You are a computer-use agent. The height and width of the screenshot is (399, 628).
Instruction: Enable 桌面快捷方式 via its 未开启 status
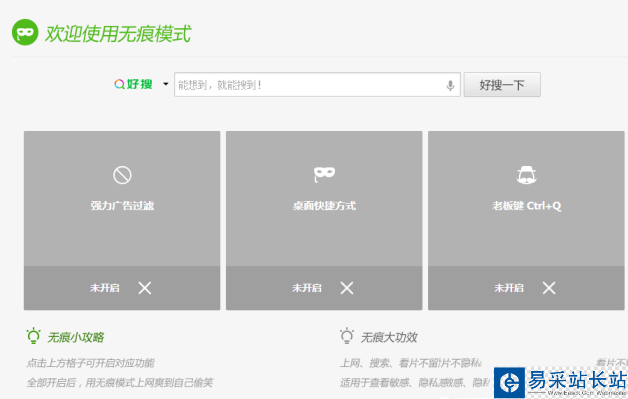click(307, 288)
